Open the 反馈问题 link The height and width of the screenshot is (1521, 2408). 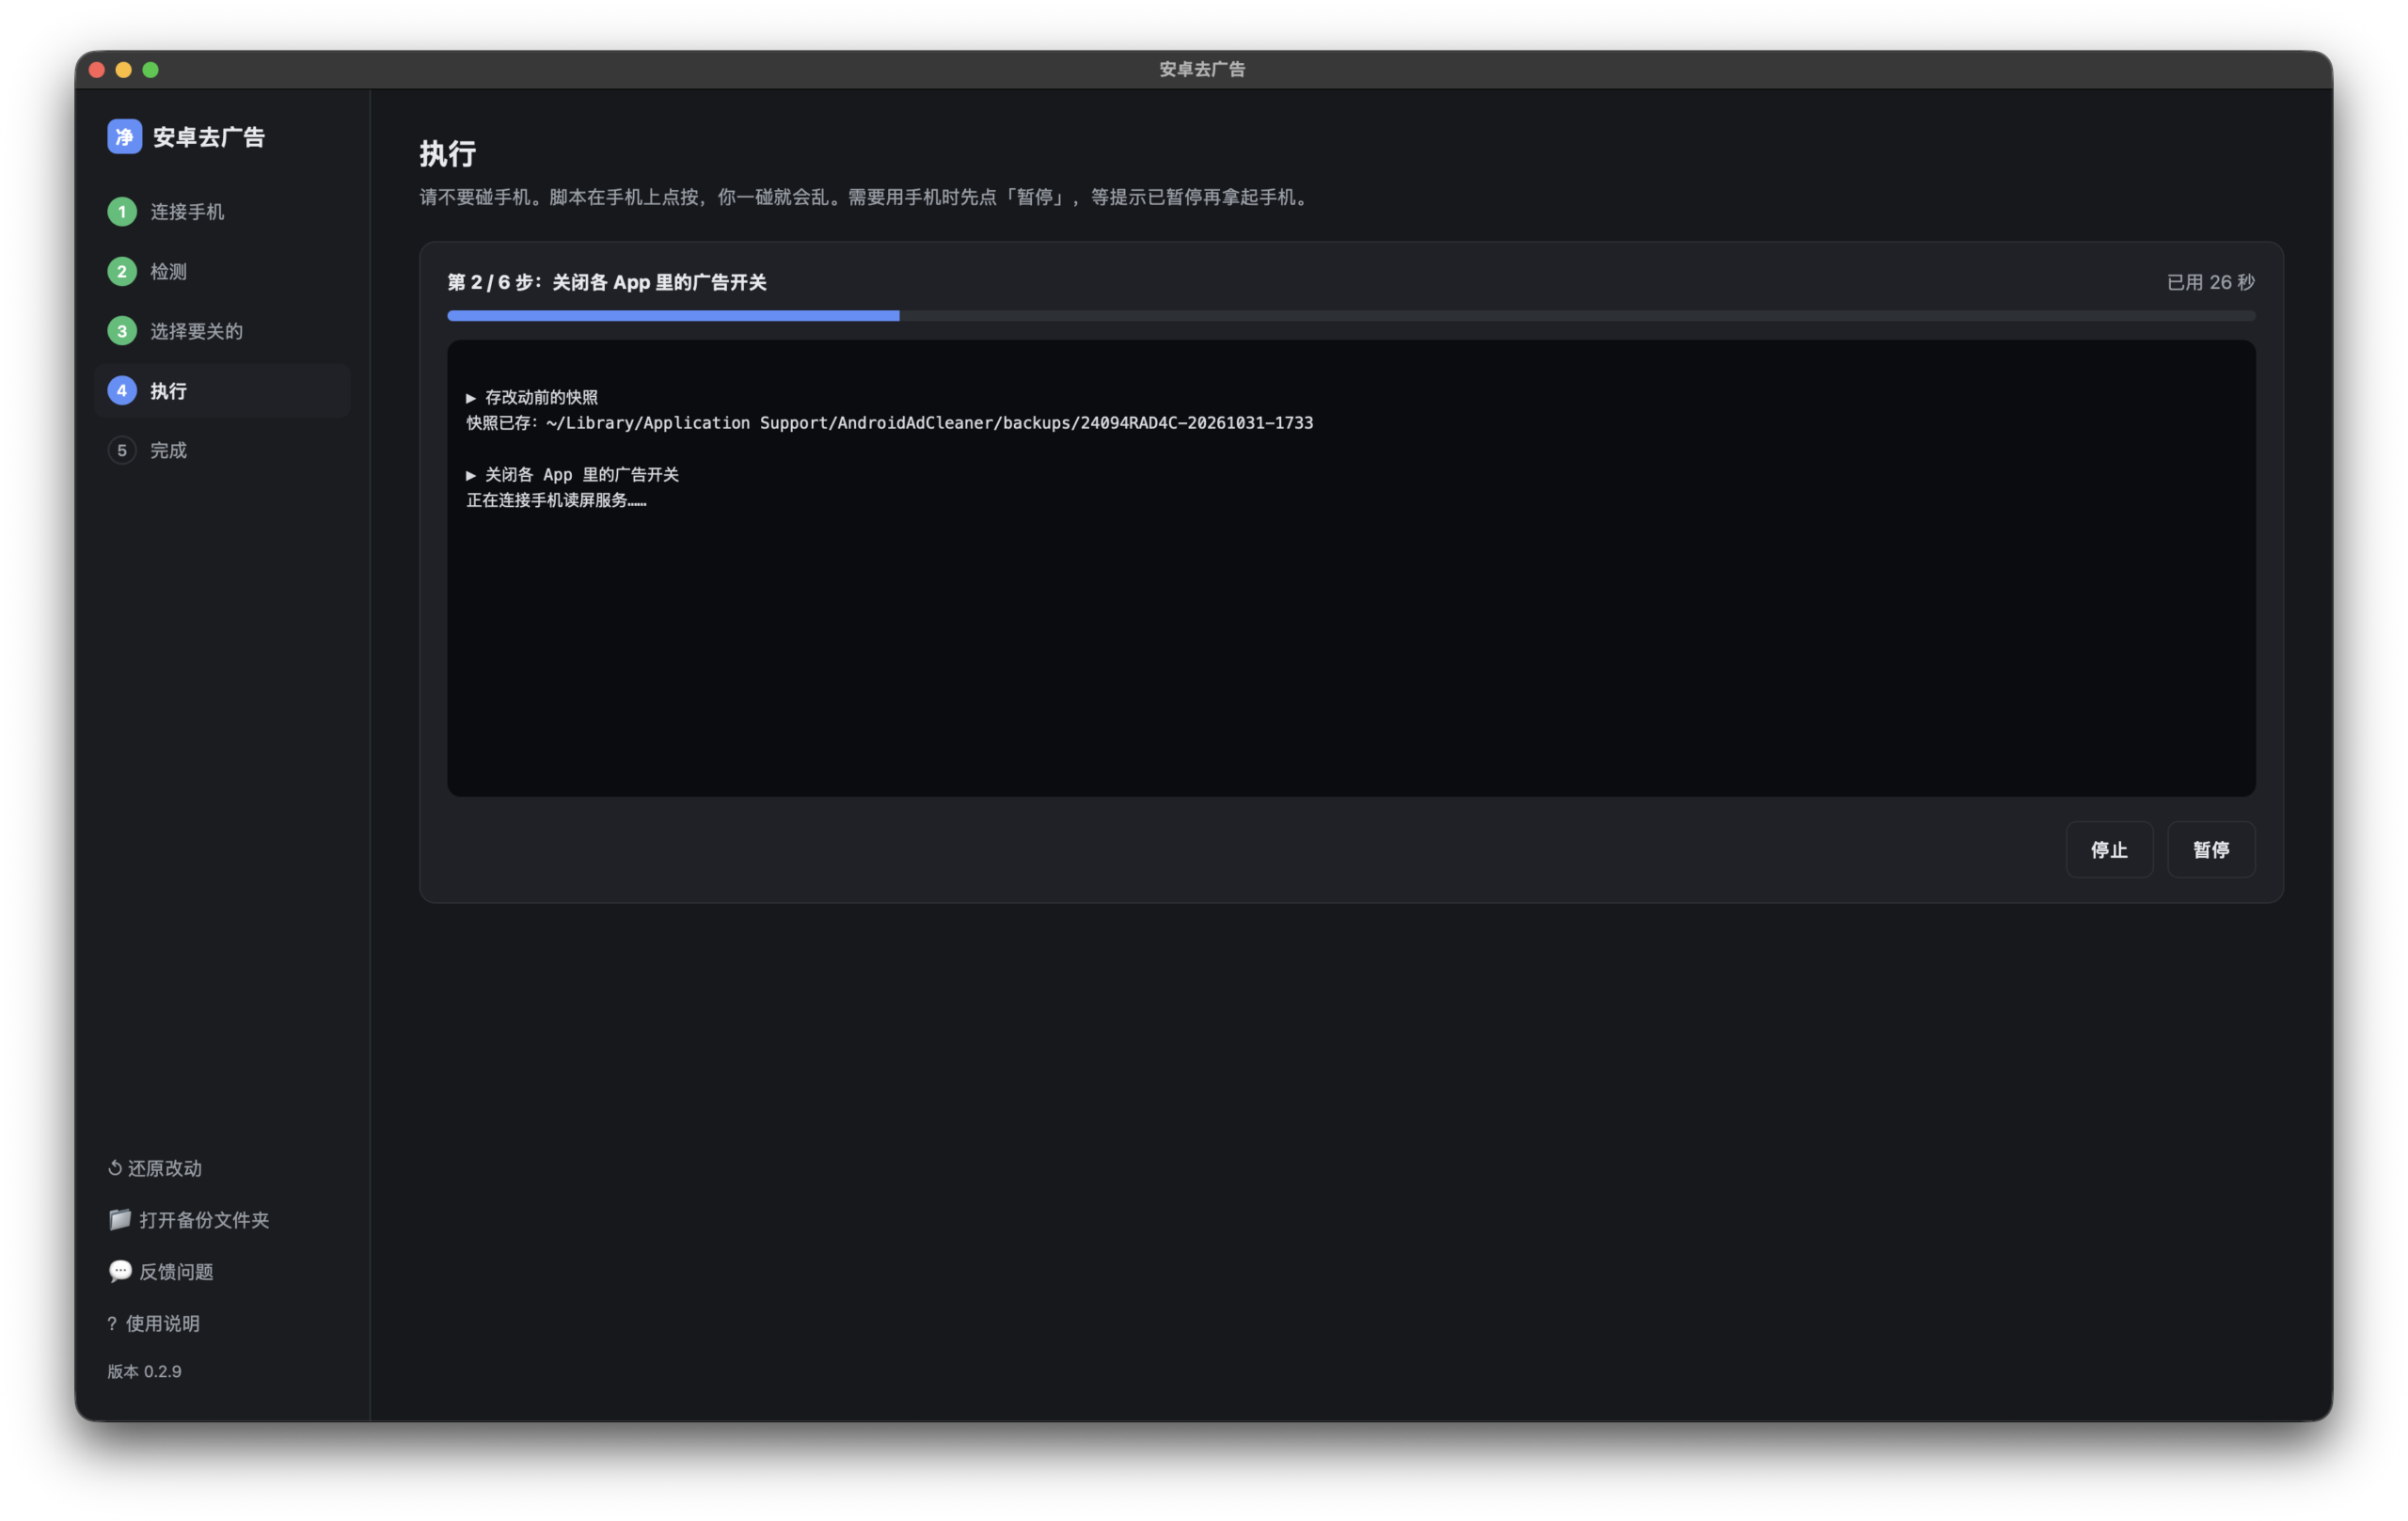tap(161, 1272)
